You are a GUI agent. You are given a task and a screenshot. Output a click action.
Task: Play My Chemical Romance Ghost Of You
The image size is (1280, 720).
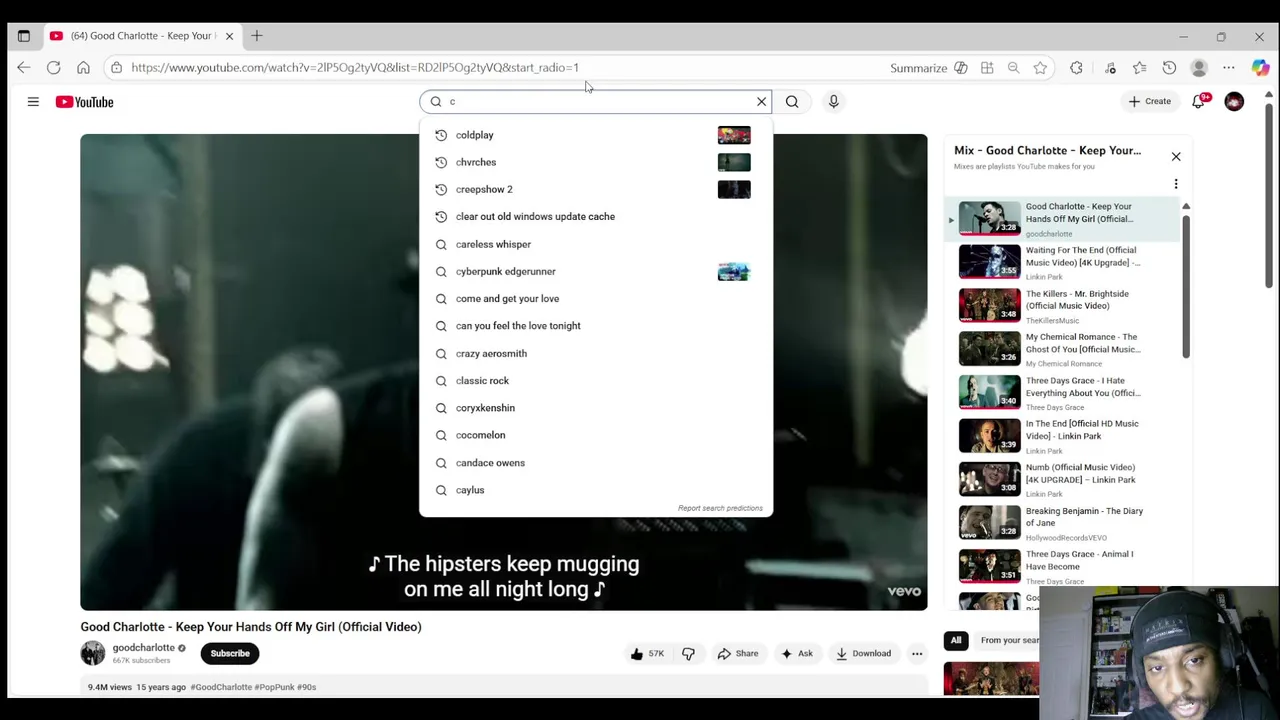tap(1063, 349)
